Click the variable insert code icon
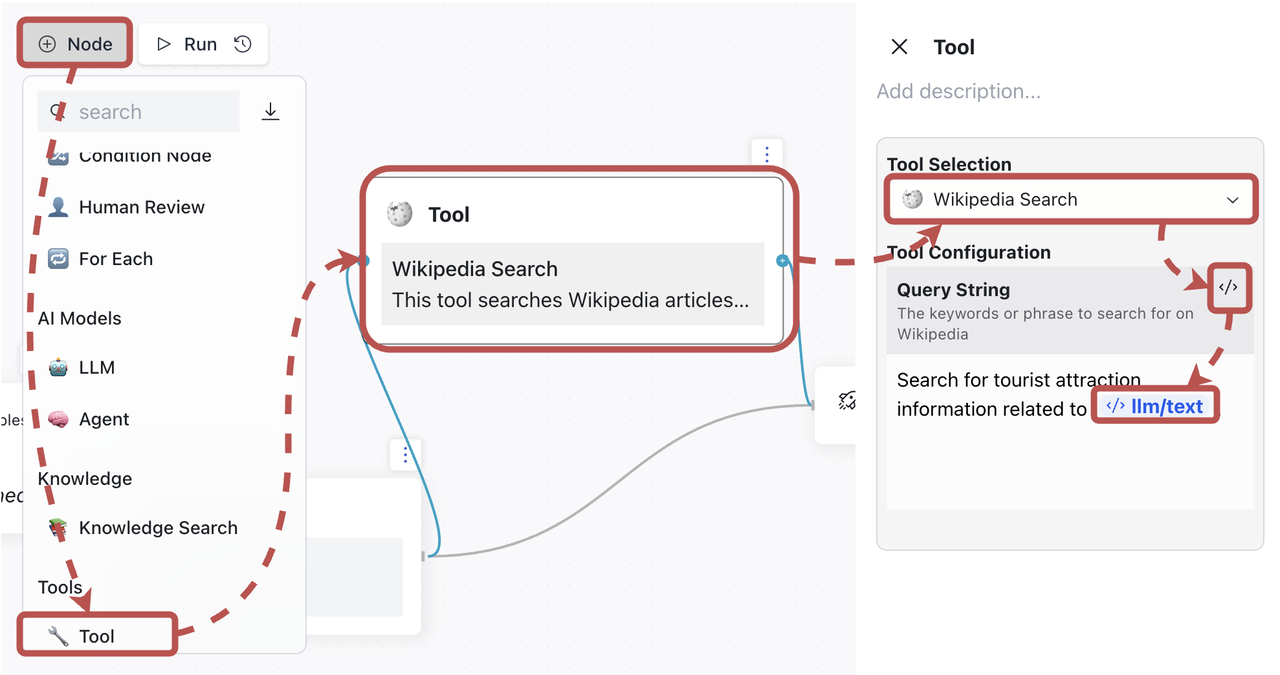 [1228, 288]
